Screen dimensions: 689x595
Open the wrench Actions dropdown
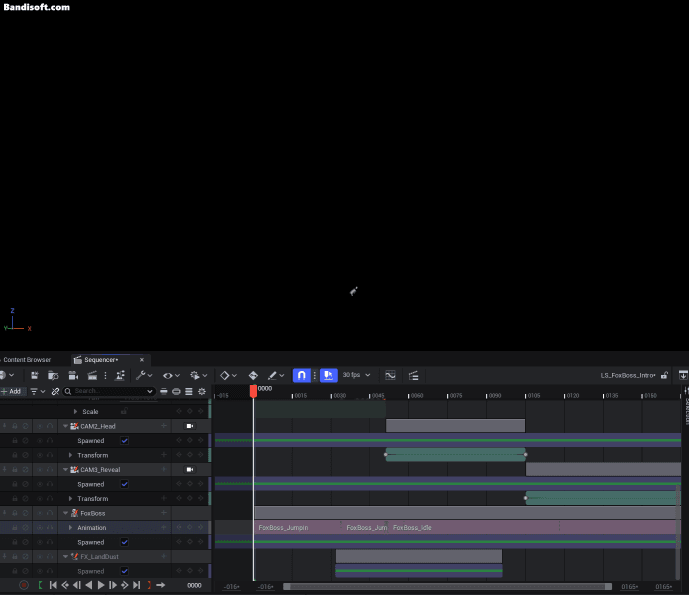(144, 375)
